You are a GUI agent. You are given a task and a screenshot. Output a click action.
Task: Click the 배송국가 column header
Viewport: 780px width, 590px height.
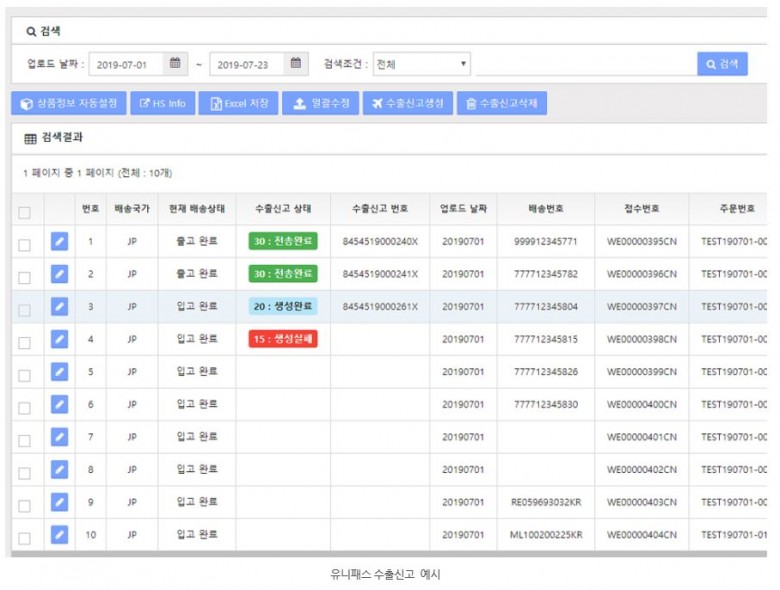[132, 208]
